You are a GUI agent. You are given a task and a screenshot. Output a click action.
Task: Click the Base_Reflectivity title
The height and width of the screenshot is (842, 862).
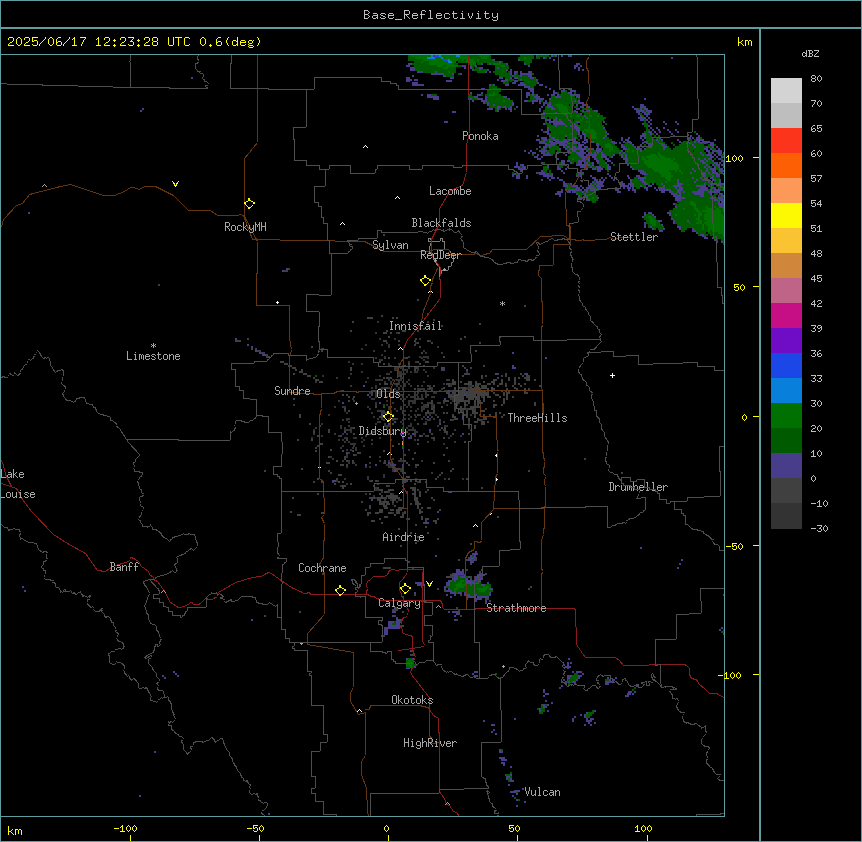pos(431,15)
